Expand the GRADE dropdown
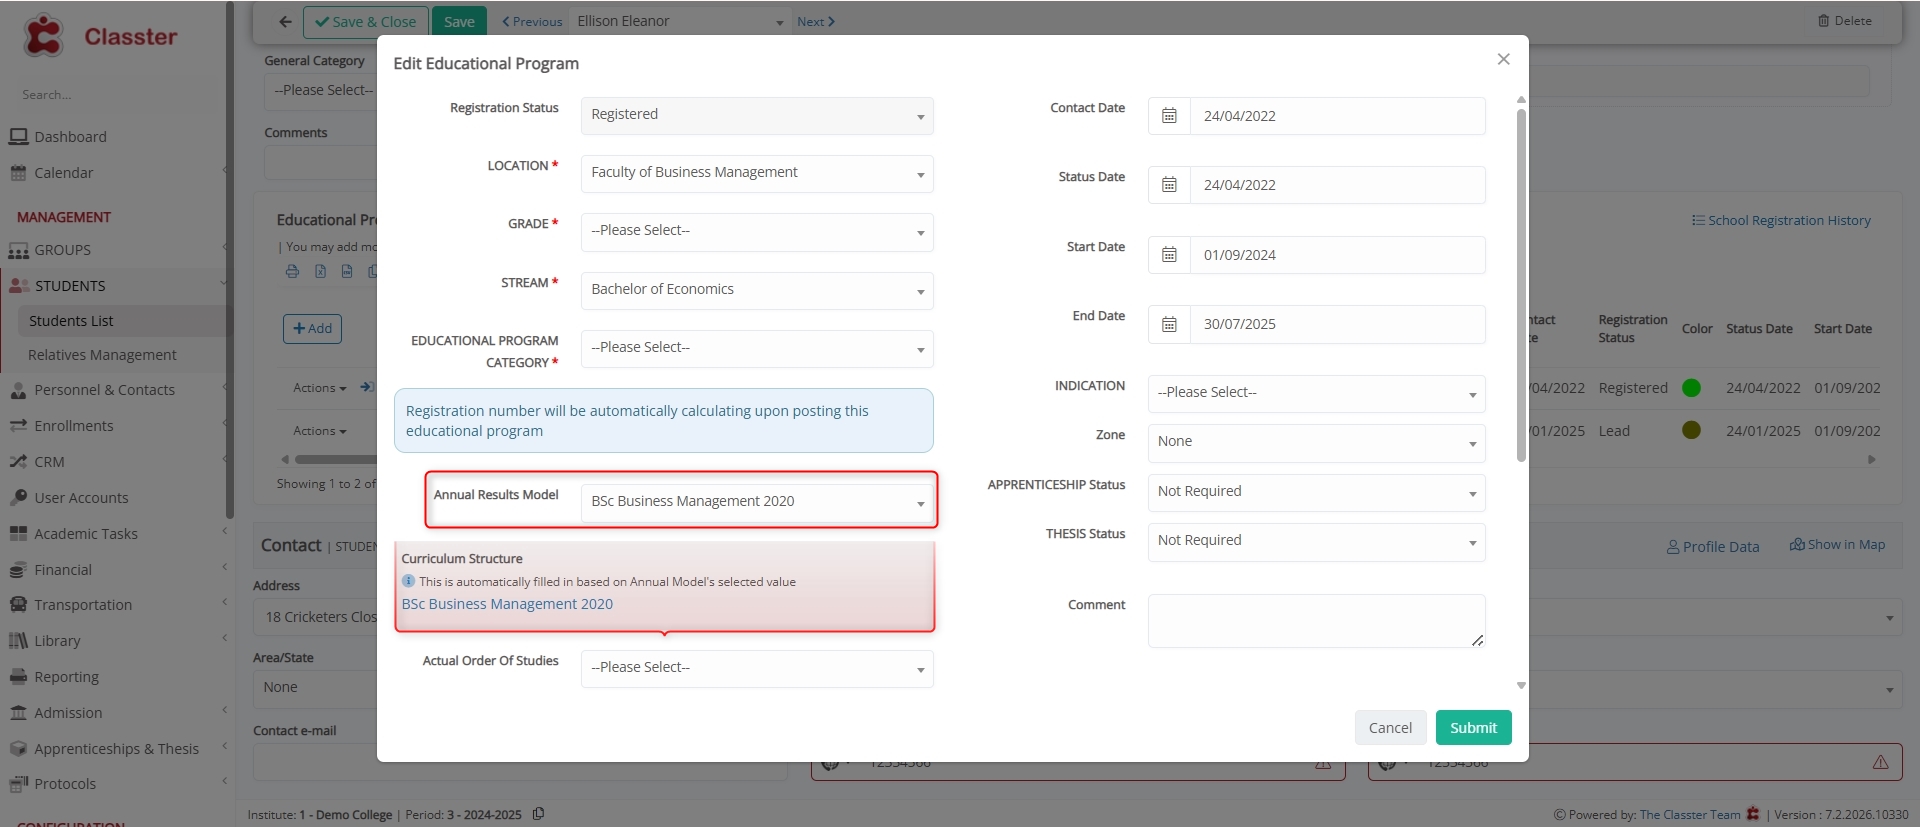 click(x=756, y=231)
